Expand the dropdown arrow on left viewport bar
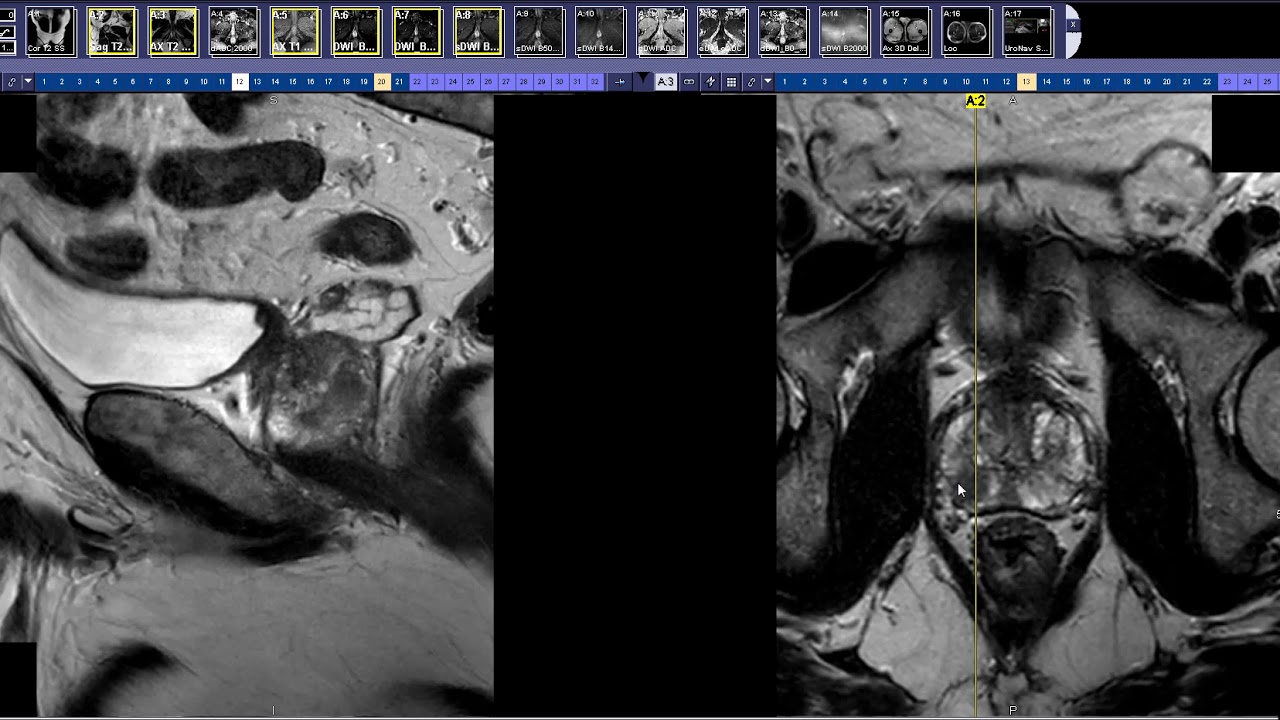Screen dimensions: 1280x720 (28, 82)
